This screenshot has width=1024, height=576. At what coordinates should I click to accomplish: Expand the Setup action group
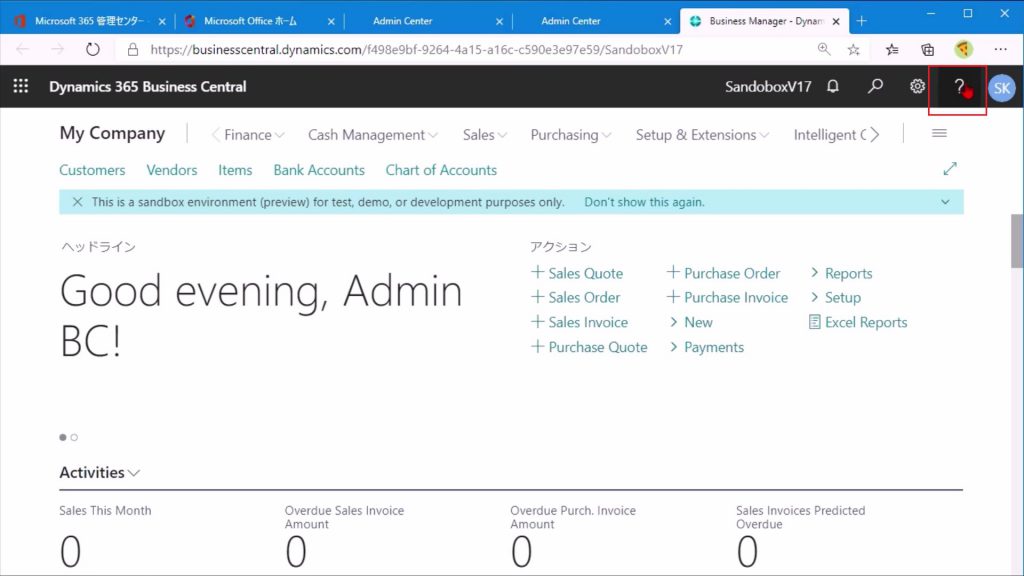point(835,297)
